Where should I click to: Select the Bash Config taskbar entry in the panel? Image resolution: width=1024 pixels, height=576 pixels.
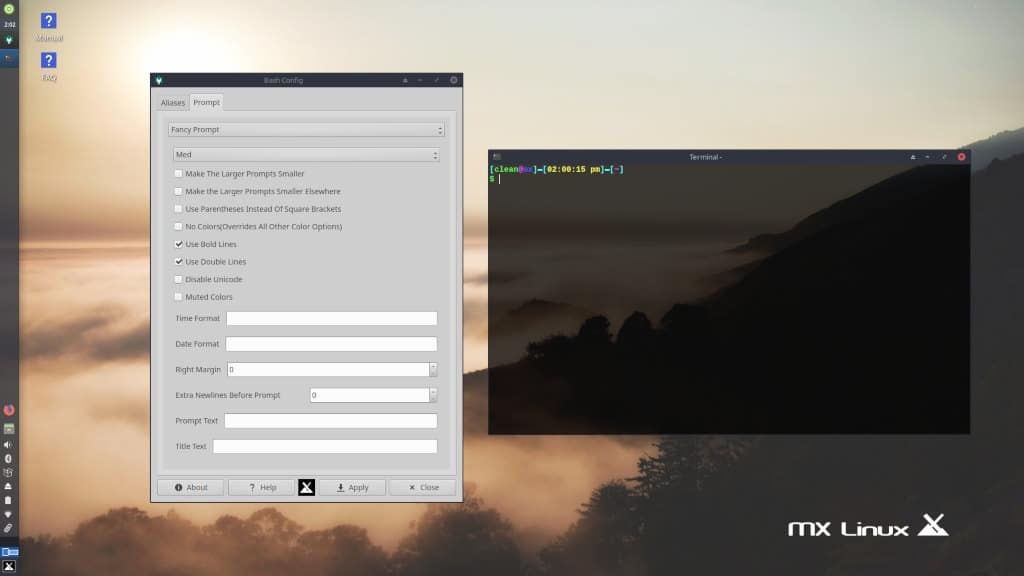pyautogui.click(x=9, y=40)
